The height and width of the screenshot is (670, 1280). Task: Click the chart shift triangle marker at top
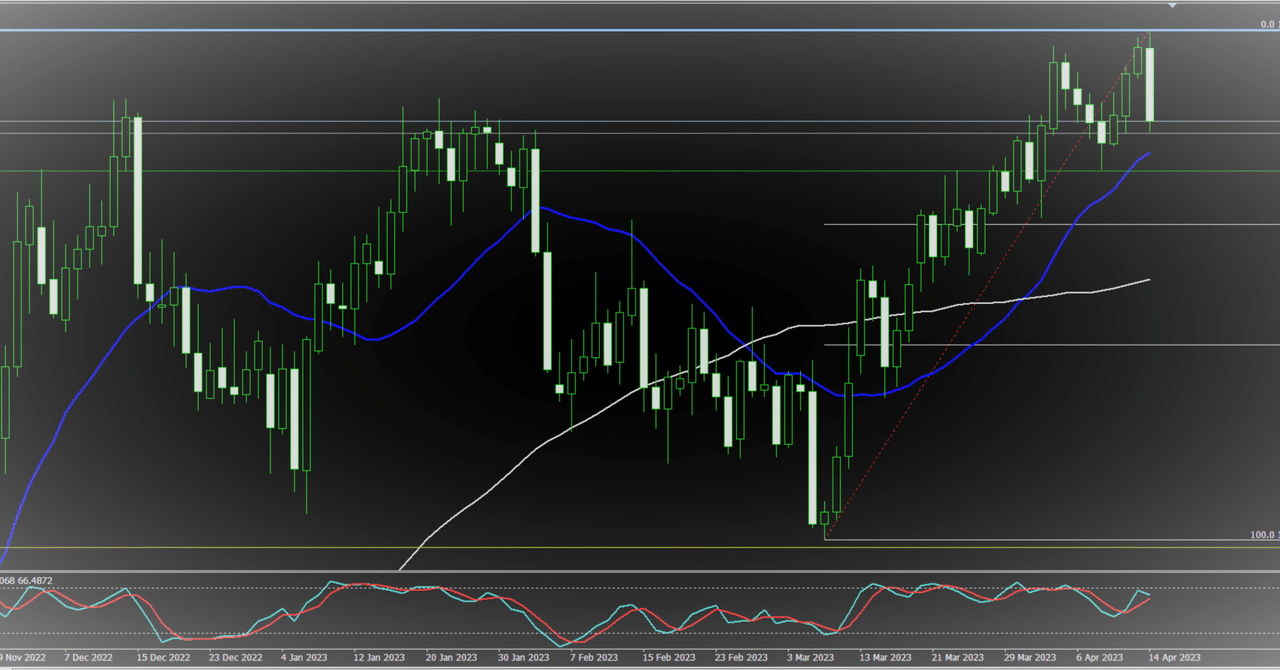[x=1173, y=5]
